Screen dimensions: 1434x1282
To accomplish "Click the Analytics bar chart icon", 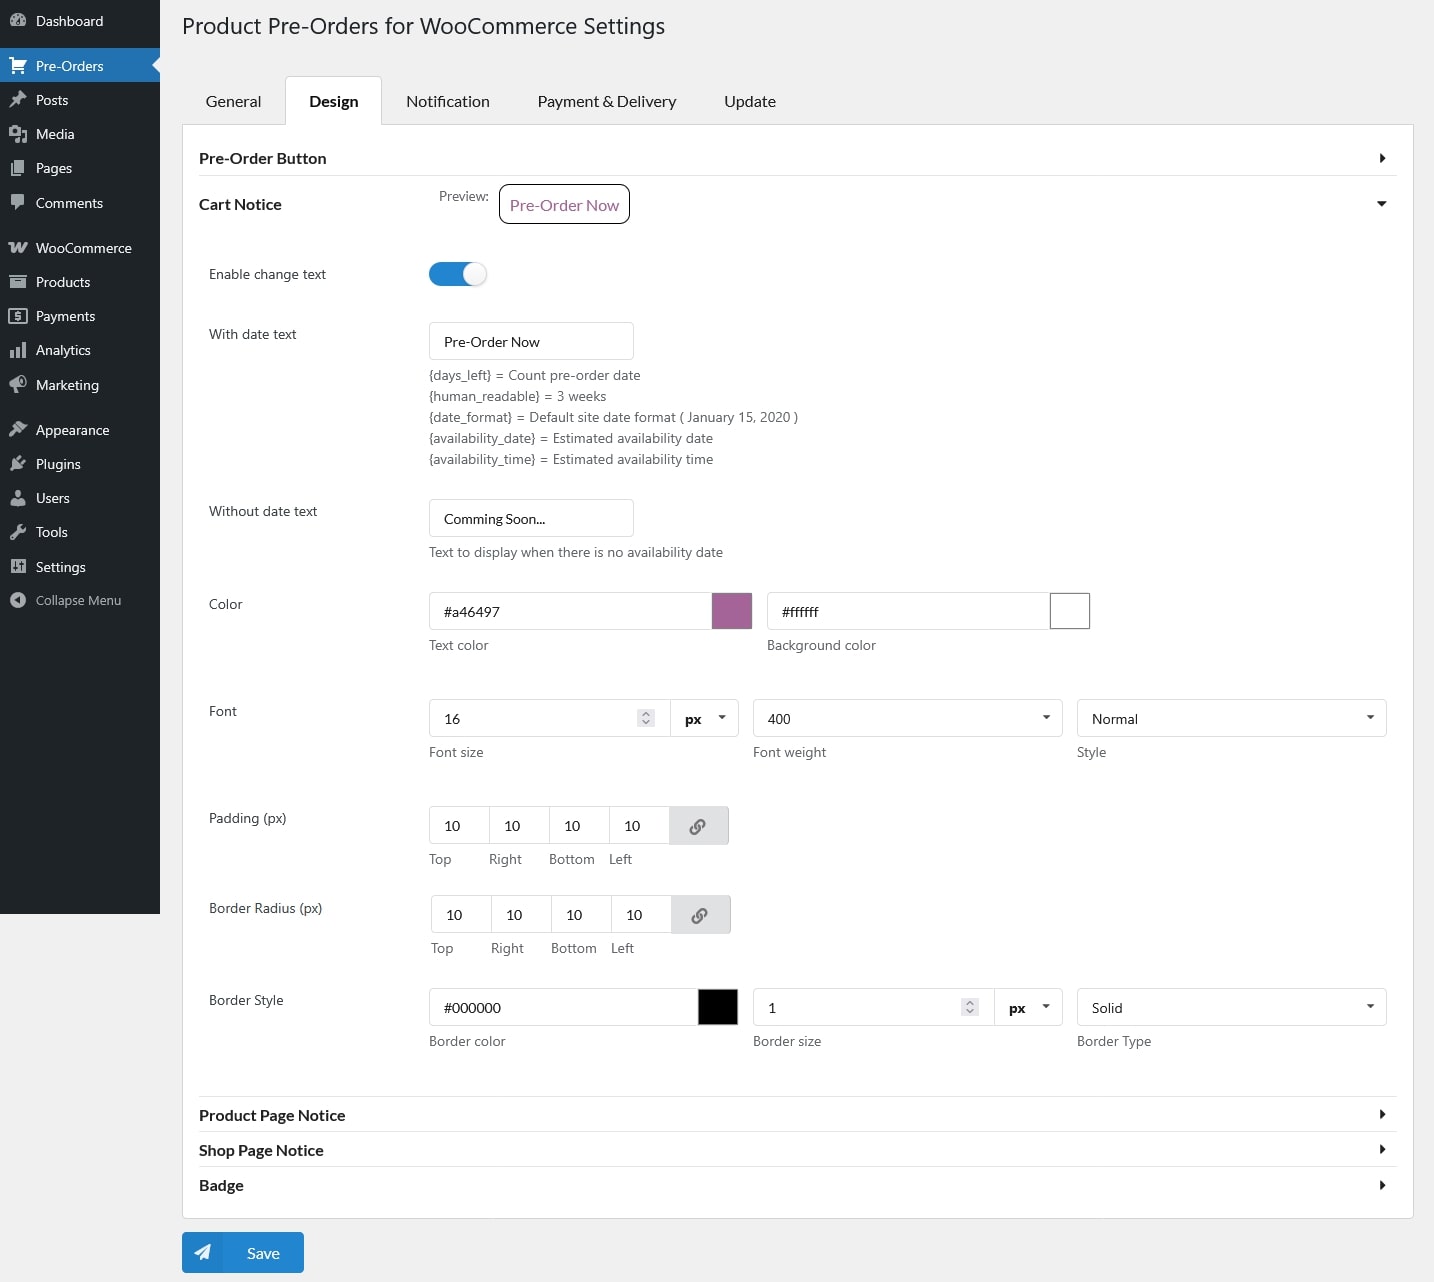I will (18, 350).
